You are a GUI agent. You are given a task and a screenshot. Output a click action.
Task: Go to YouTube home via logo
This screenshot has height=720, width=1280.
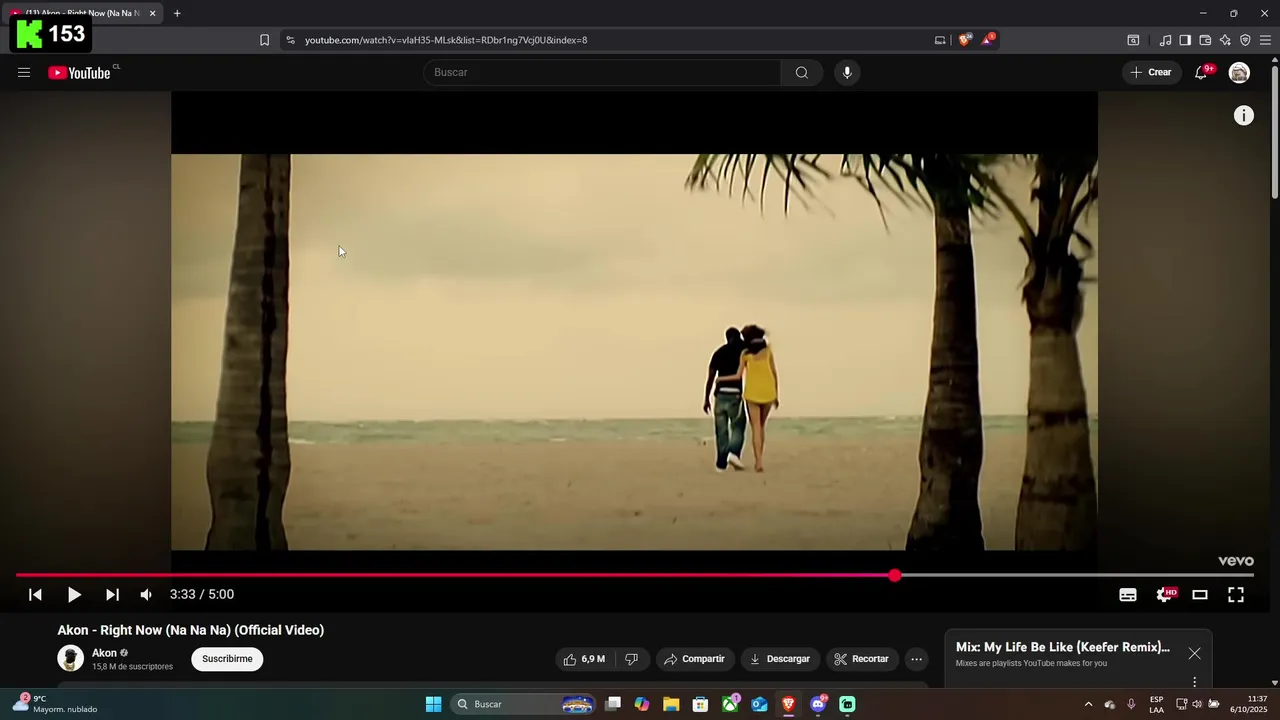click(79, 72)
